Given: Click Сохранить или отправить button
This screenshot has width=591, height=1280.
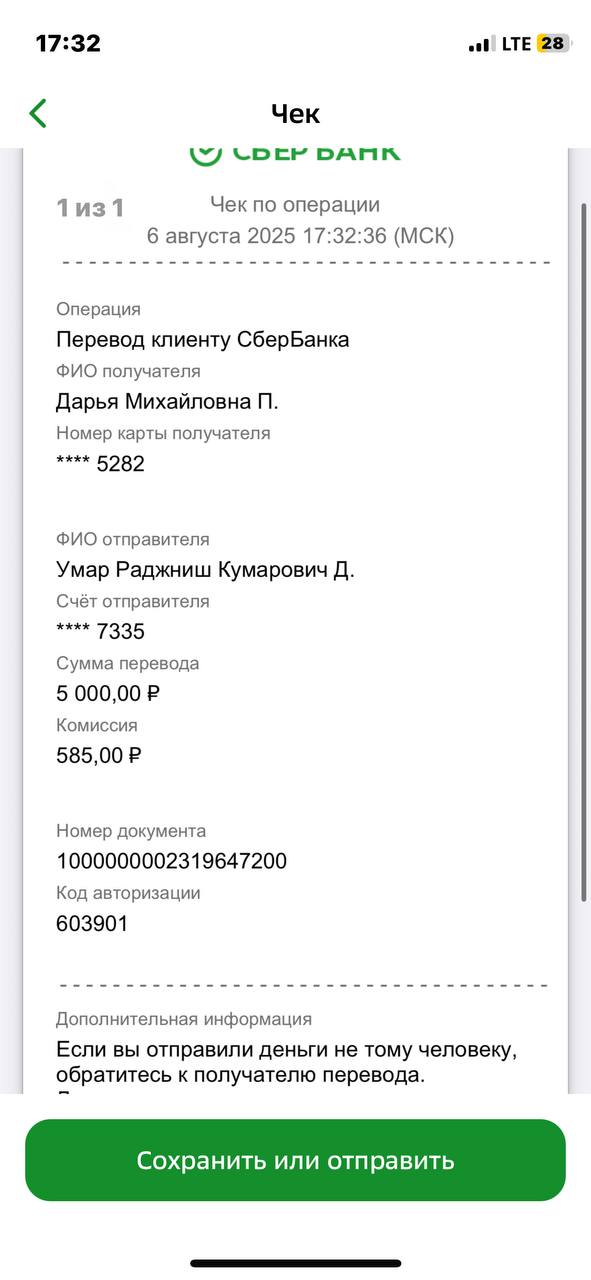Looking at the screenshot, I should pyautogui.click(x=295, y=1160).
